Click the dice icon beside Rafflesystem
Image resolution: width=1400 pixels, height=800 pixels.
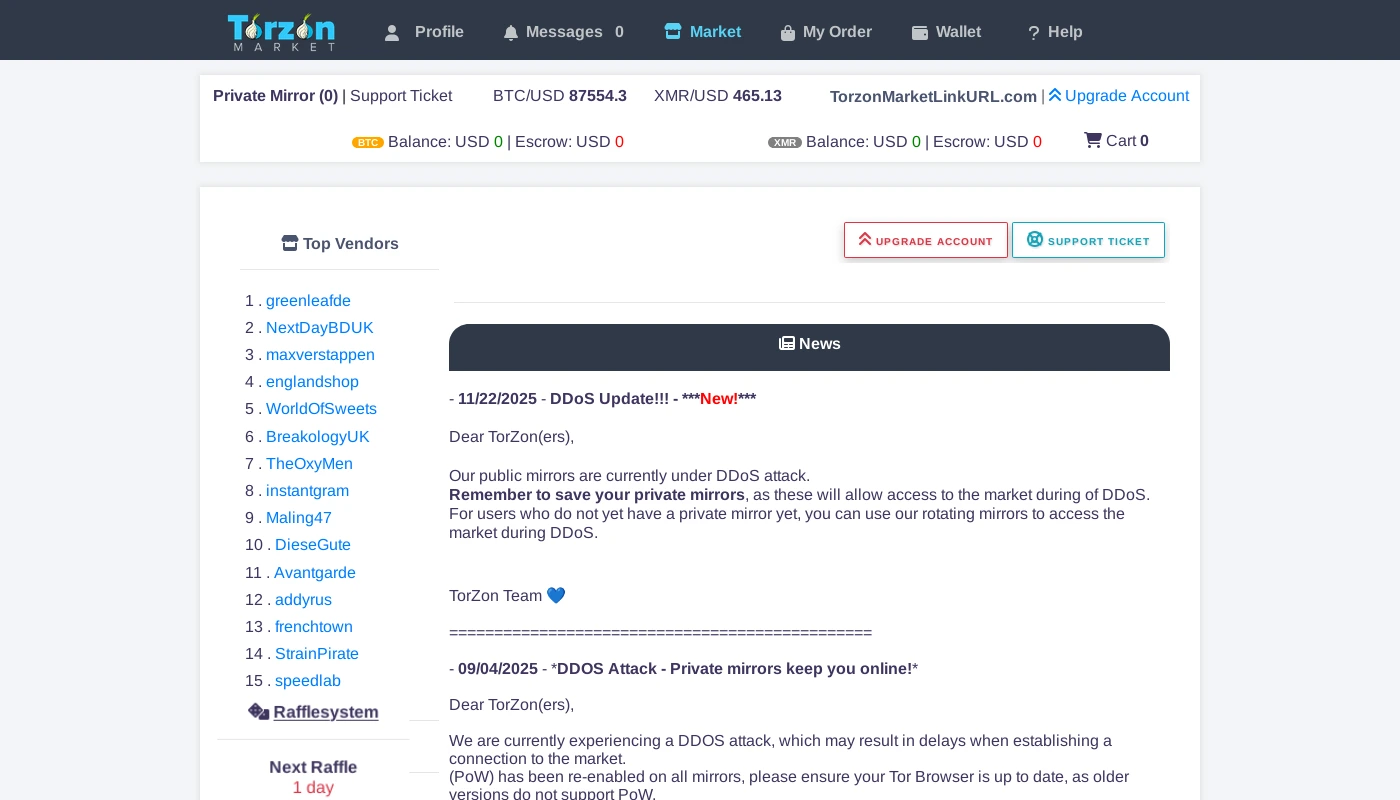click(258, 711)
